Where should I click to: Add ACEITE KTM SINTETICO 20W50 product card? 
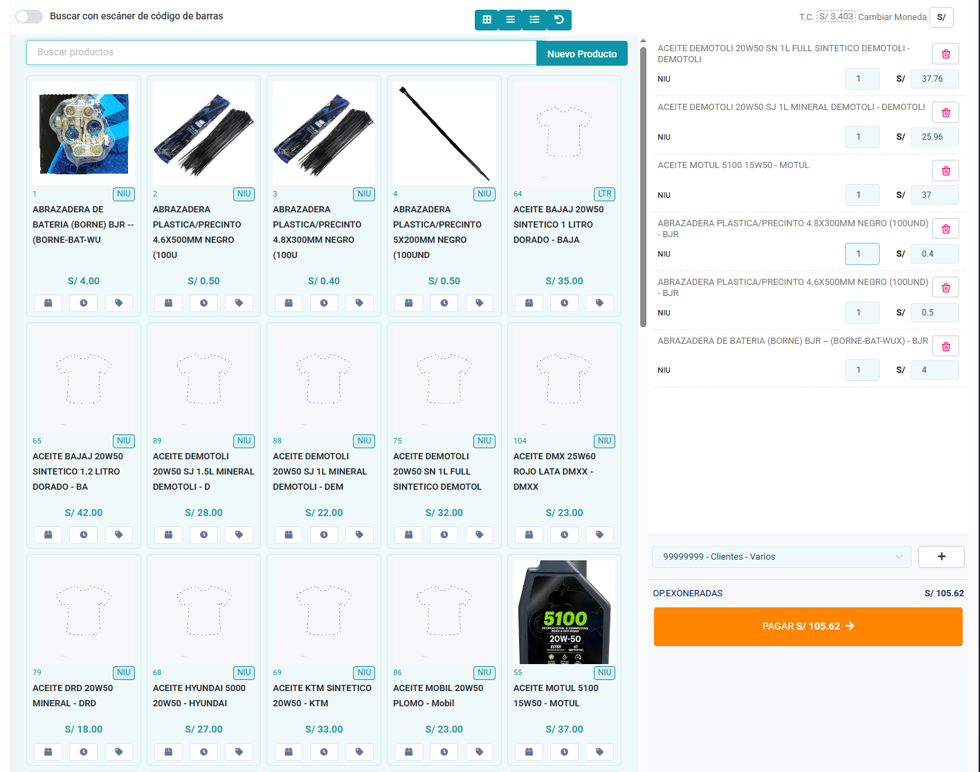tap(324, 659)
